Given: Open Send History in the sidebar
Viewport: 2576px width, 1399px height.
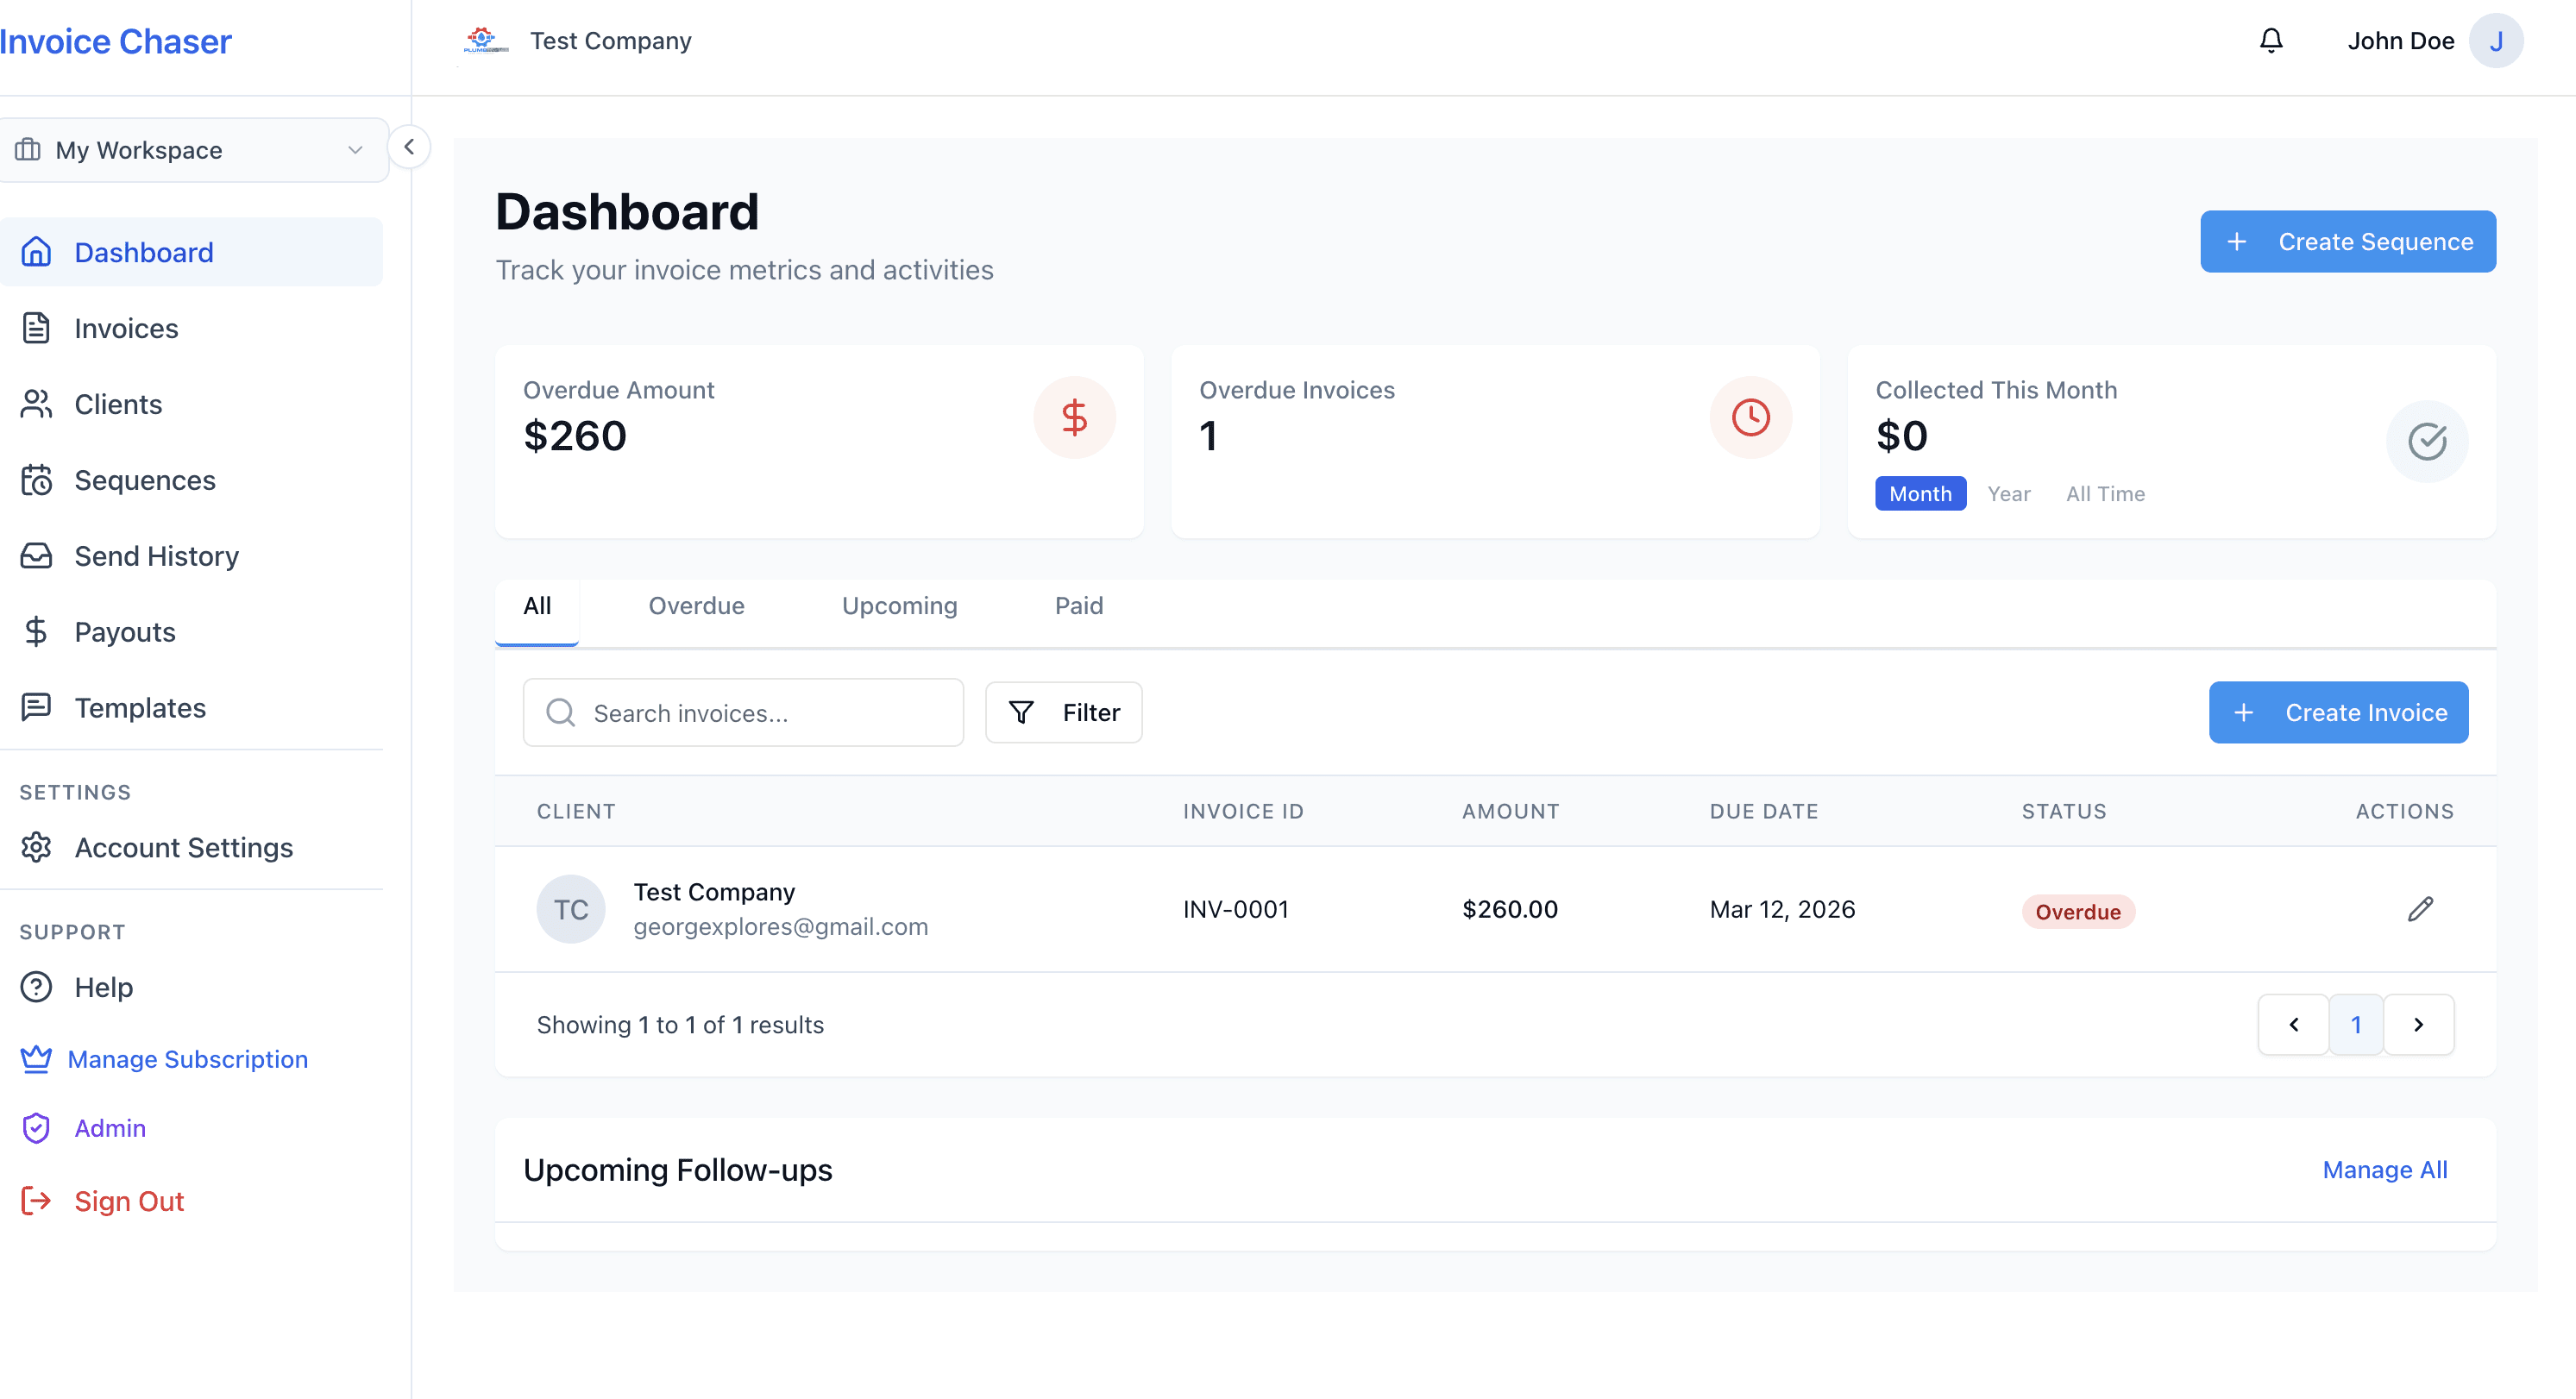Looking at the screenshot, I should point(156,556).
